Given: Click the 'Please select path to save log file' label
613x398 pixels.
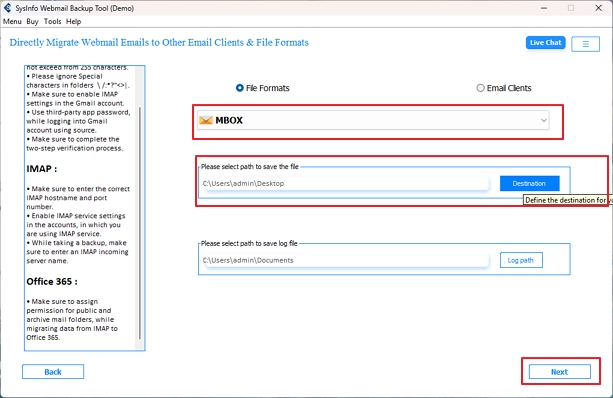Looking at the screenshot, I should [x=249, y=244].
